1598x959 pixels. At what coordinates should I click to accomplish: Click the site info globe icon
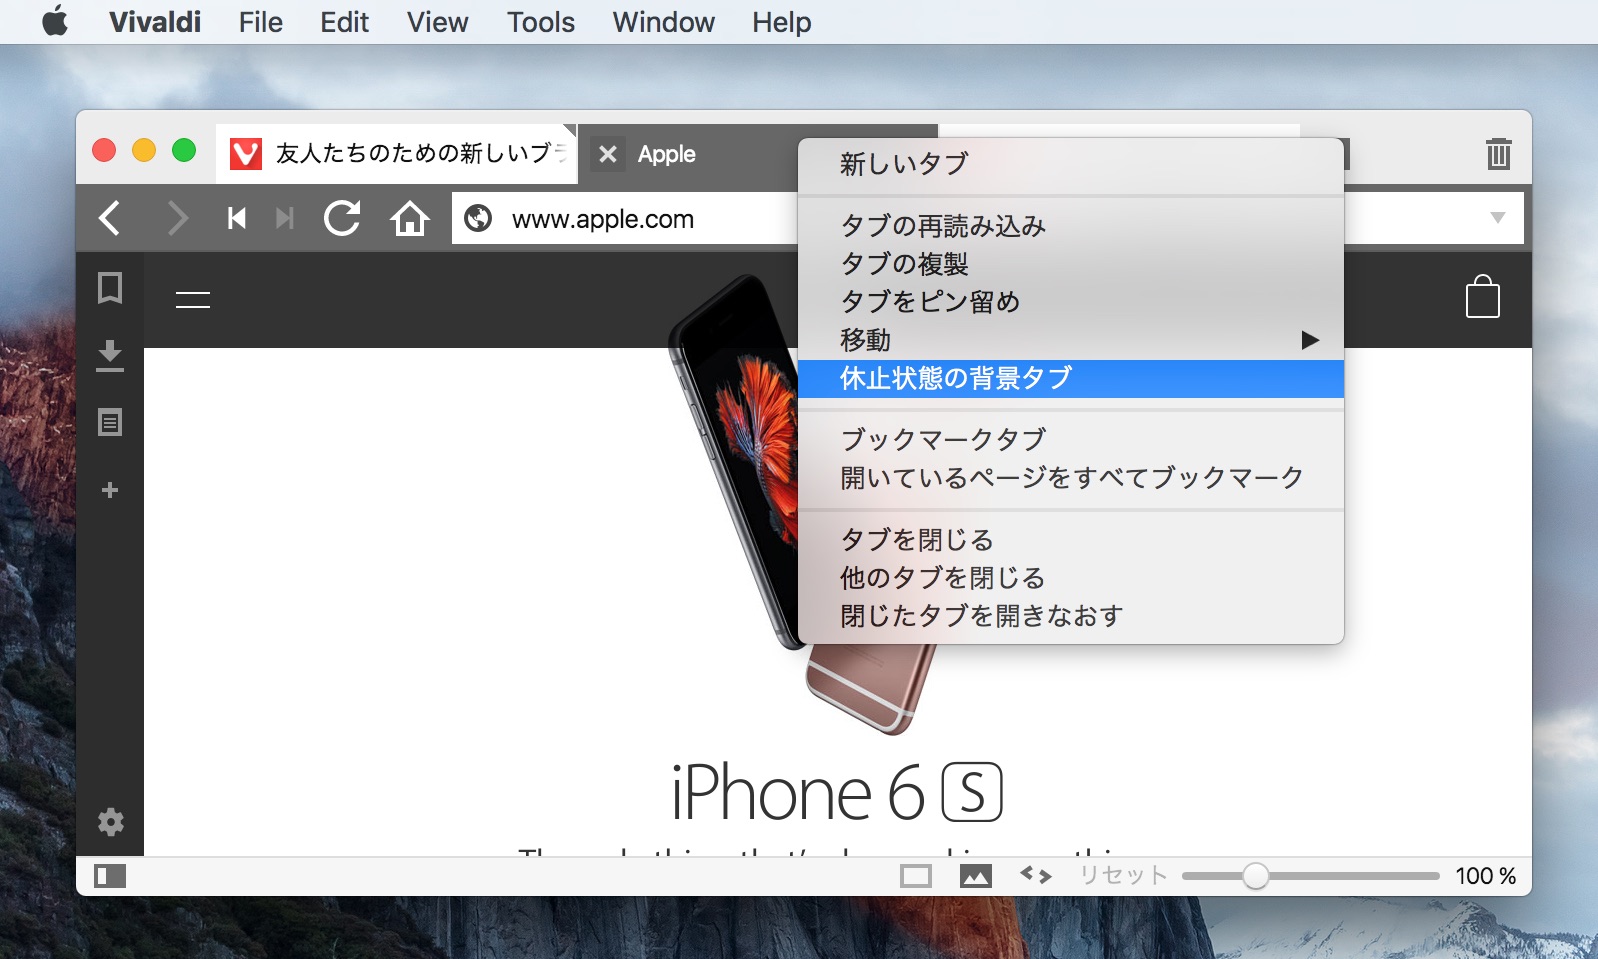coord(478,218)
